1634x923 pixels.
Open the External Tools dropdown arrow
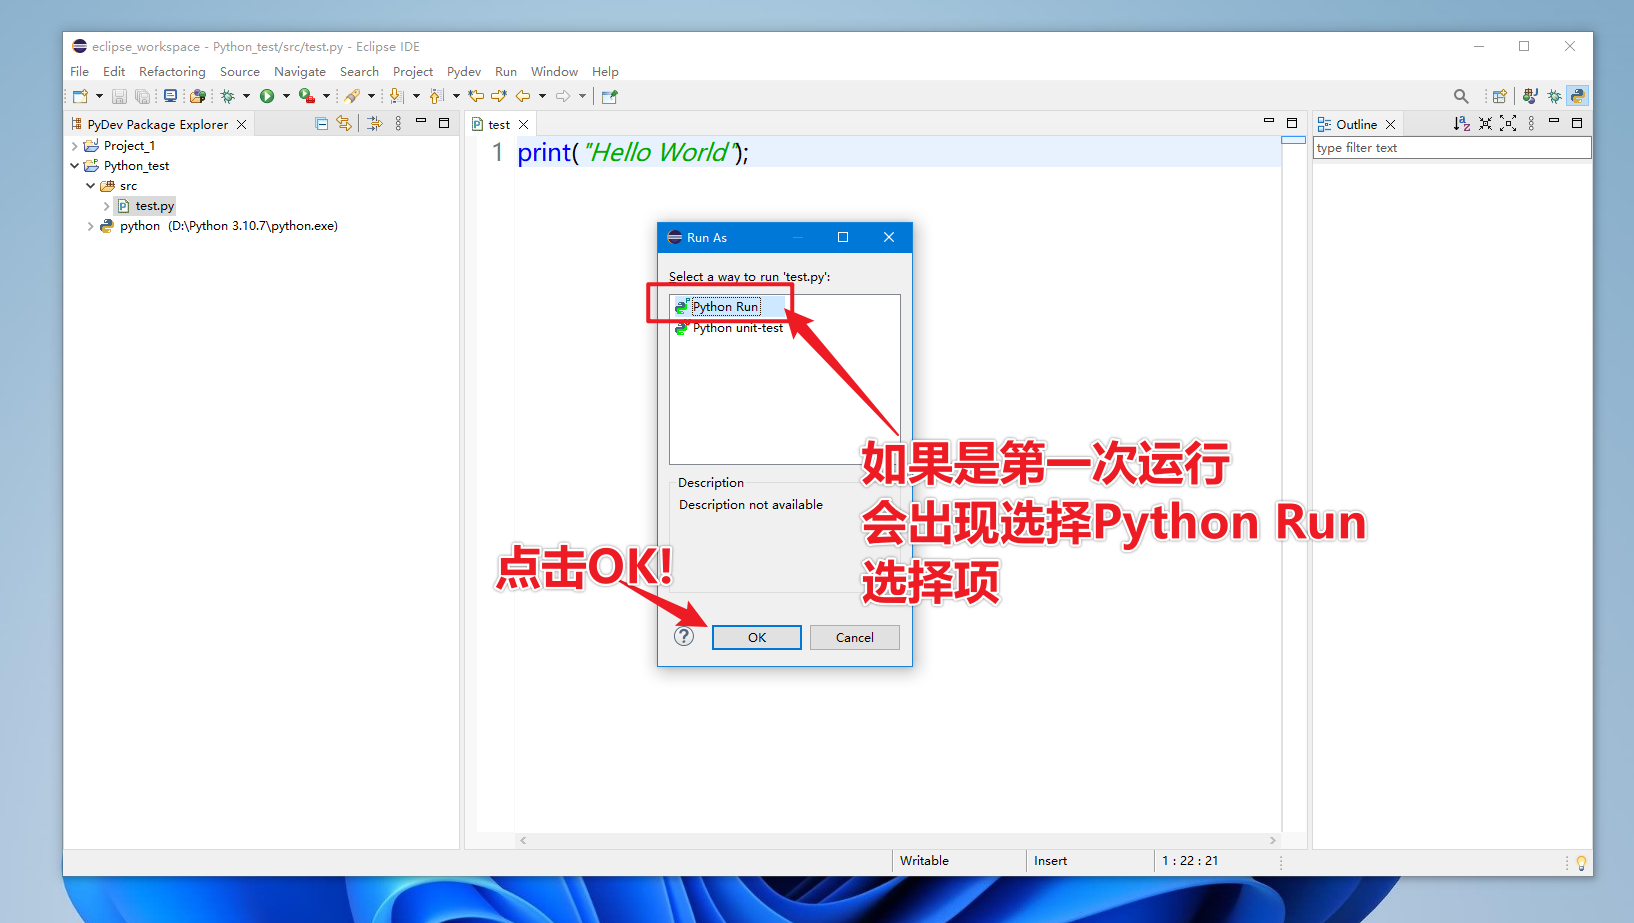click(326, 96)
